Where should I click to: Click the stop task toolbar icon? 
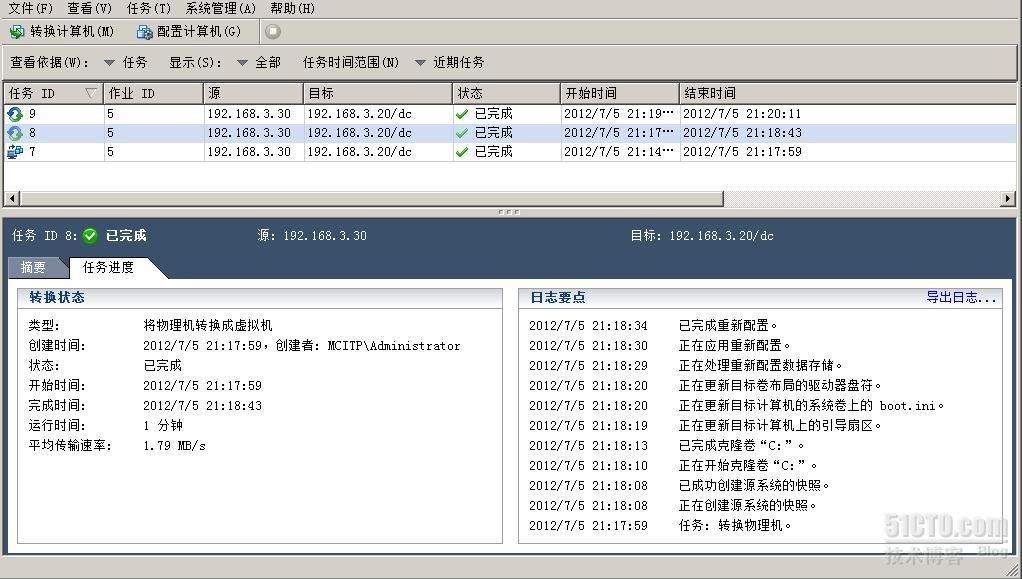click(x=273, y=31)
